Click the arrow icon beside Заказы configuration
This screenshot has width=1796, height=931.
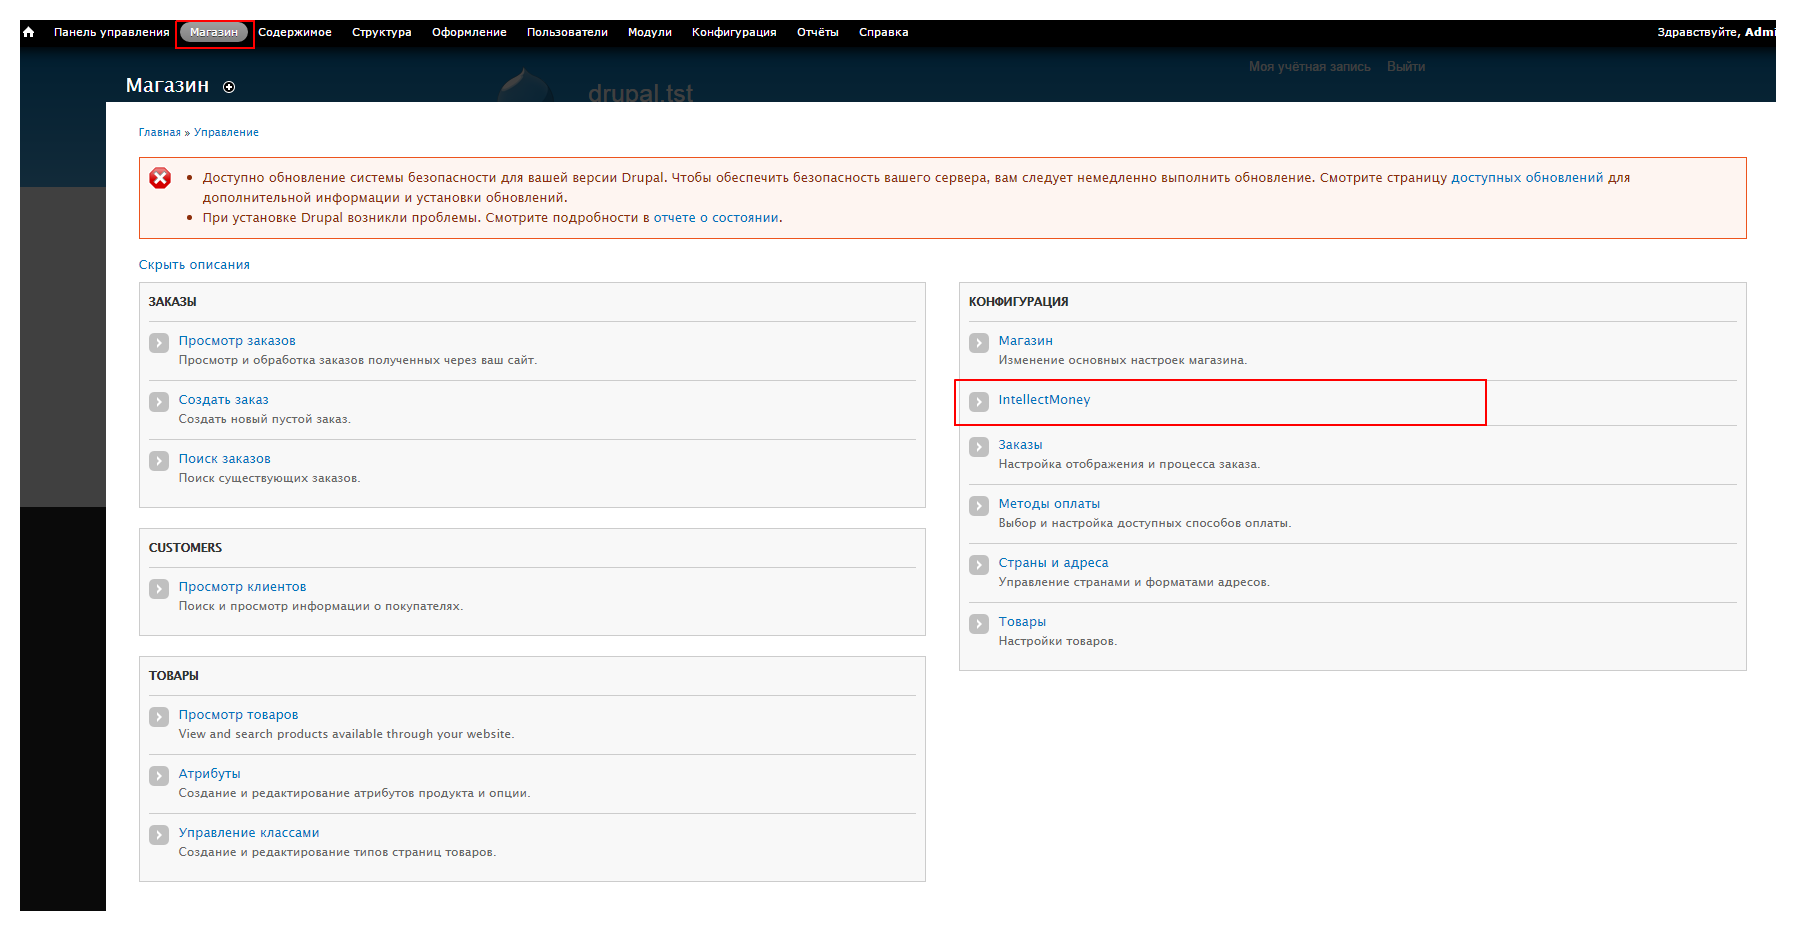979,447
